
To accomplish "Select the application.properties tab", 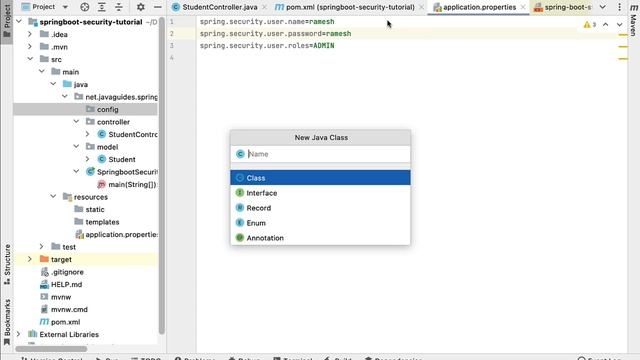I will pyautogui.click(x=480, y=7).
